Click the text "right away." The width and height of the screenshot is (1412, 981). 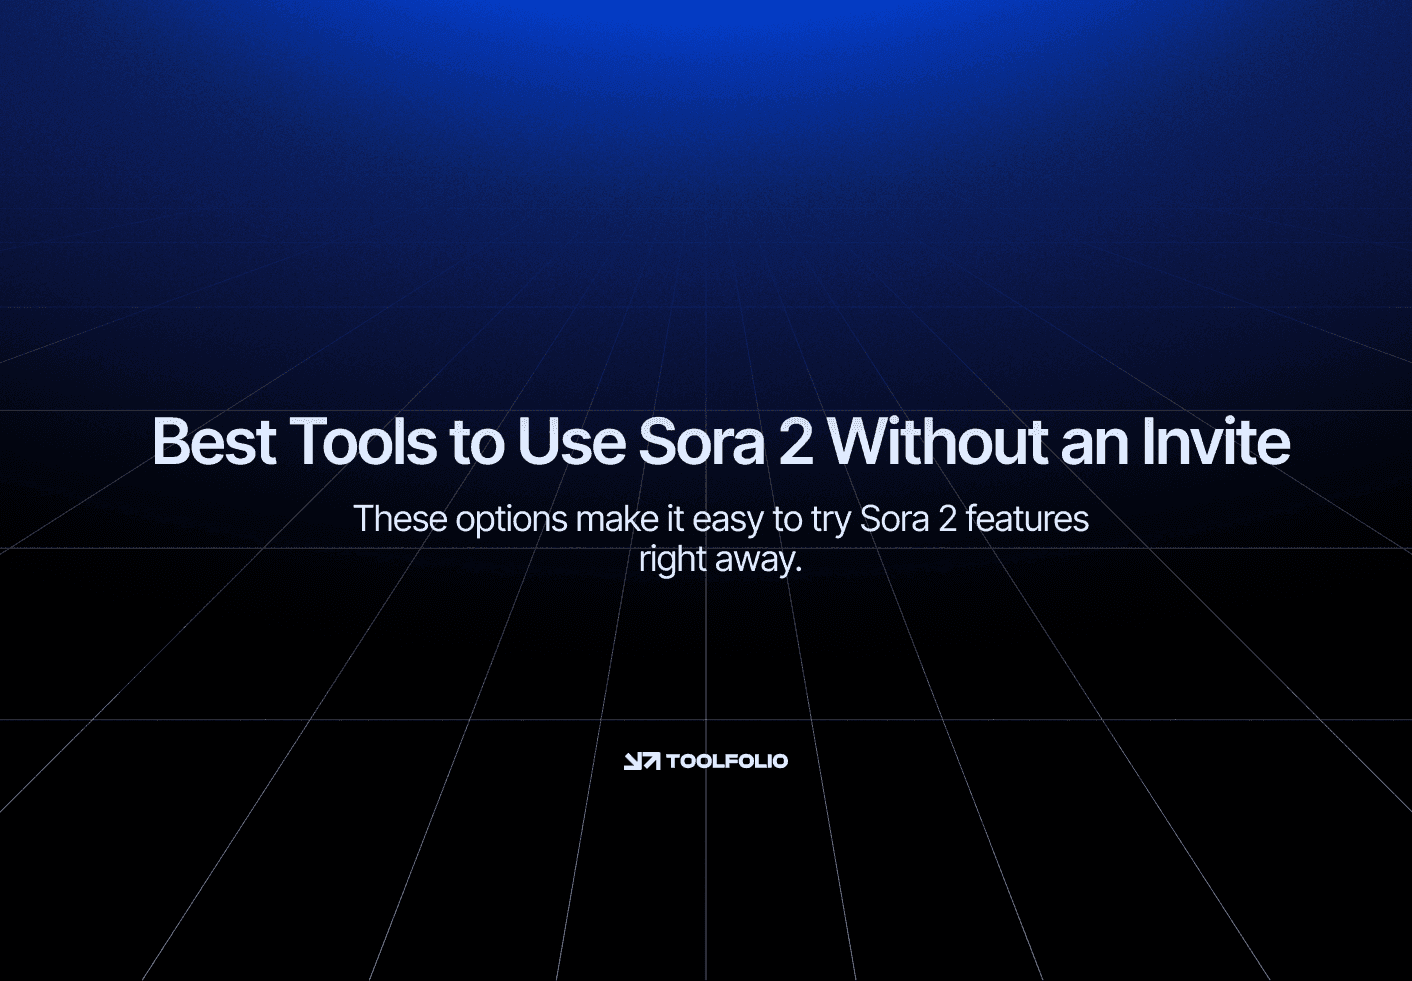[x=721, y=559]
